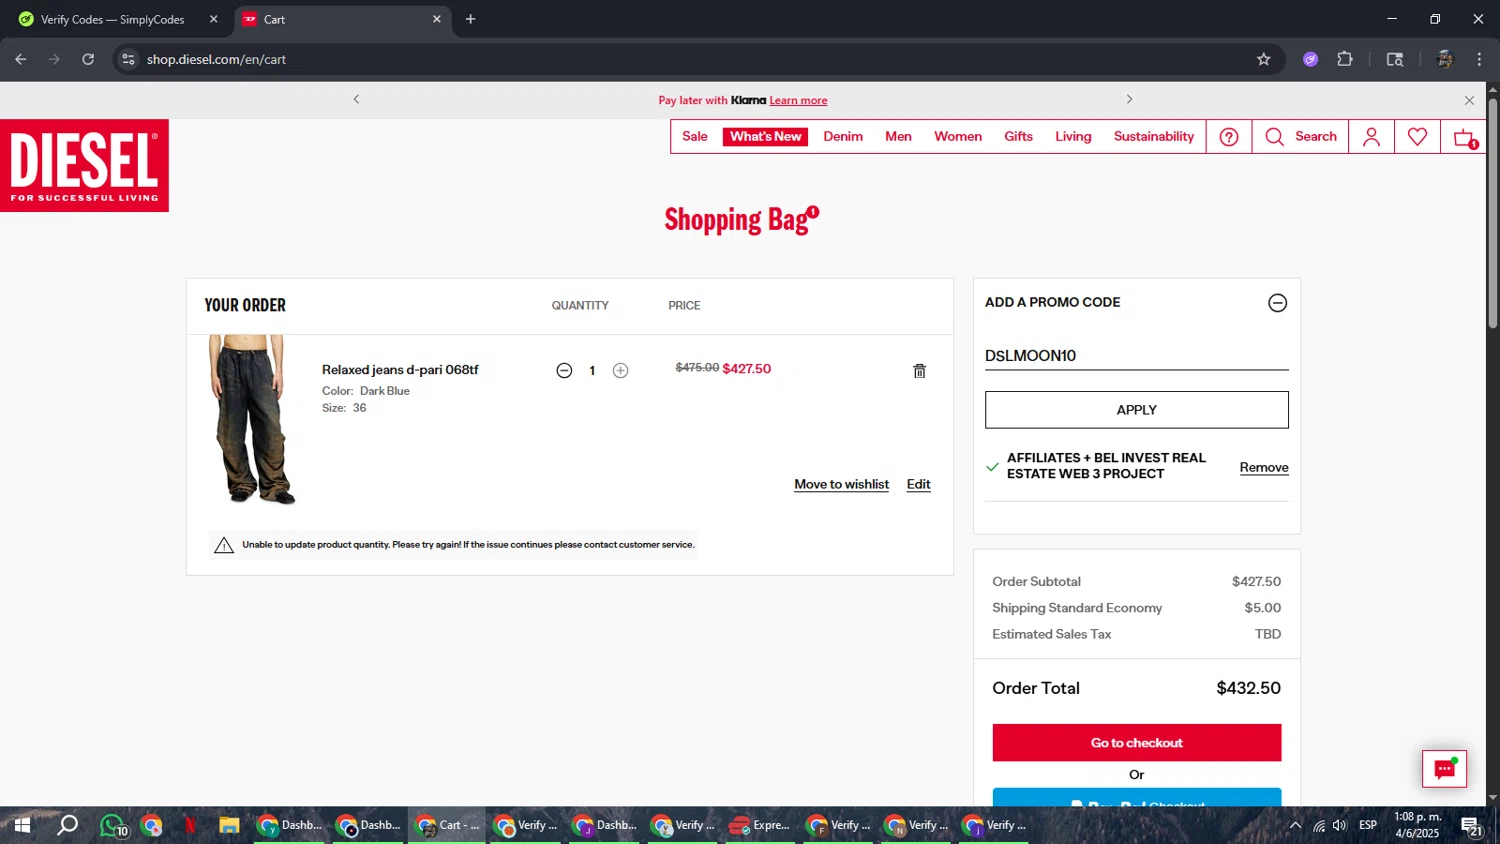Screen dimensions: 1500x844
Task: Open the Relaxed jeans product thumbnail
Action: click(x=251, y=420)
